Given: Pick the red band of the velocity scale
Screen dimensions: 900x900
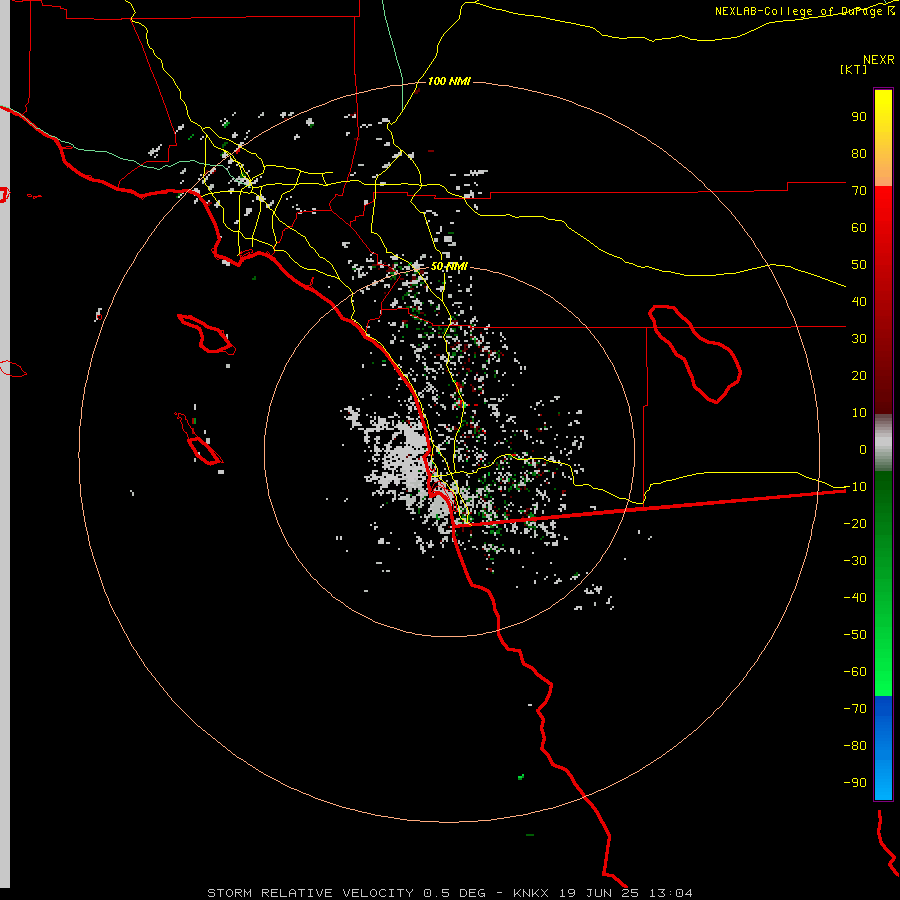Looking at the screenshot, I should tap(883, 300).
